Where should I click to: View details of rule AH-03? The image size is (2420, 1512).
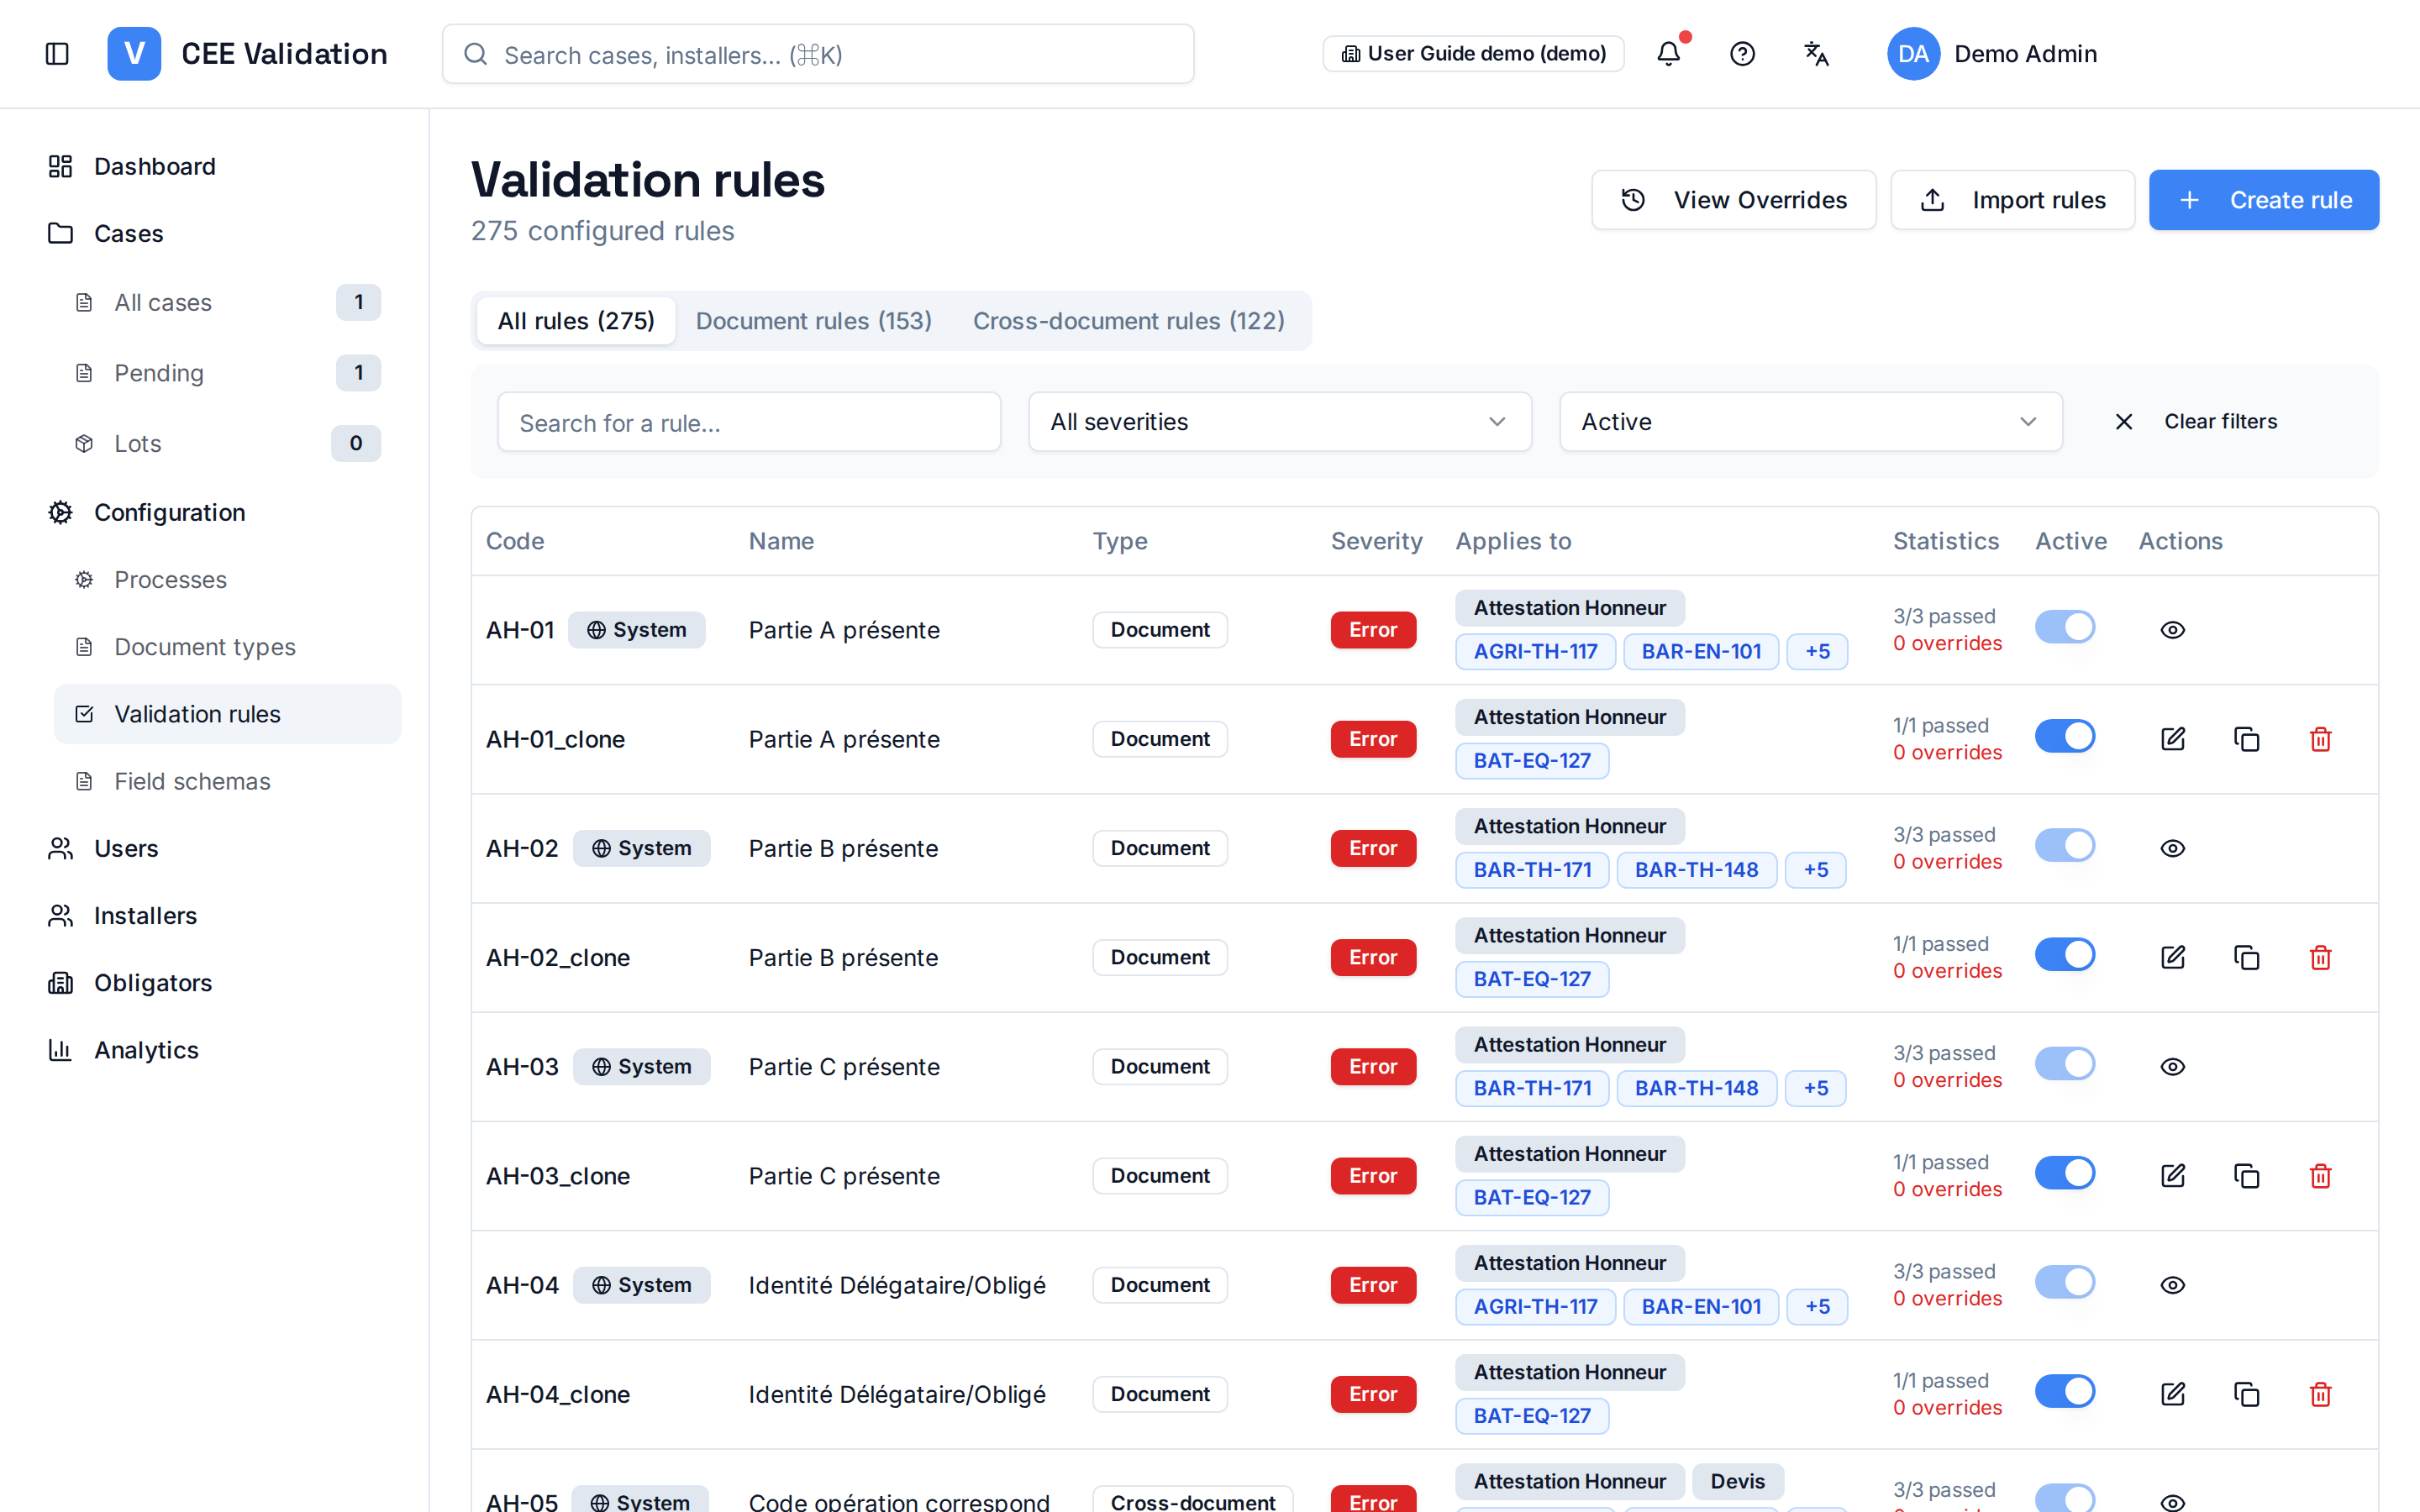2172,1067
